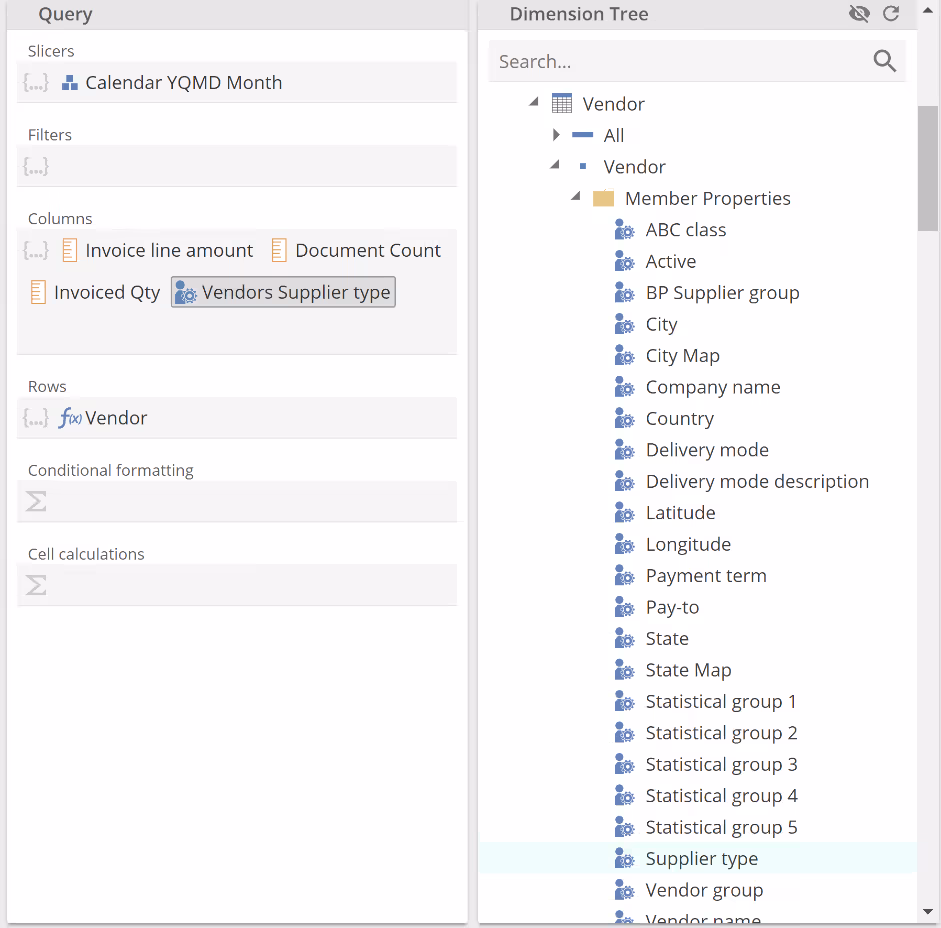
Task: Select the Delivery mode description property
Action: (x=756, y=482)
